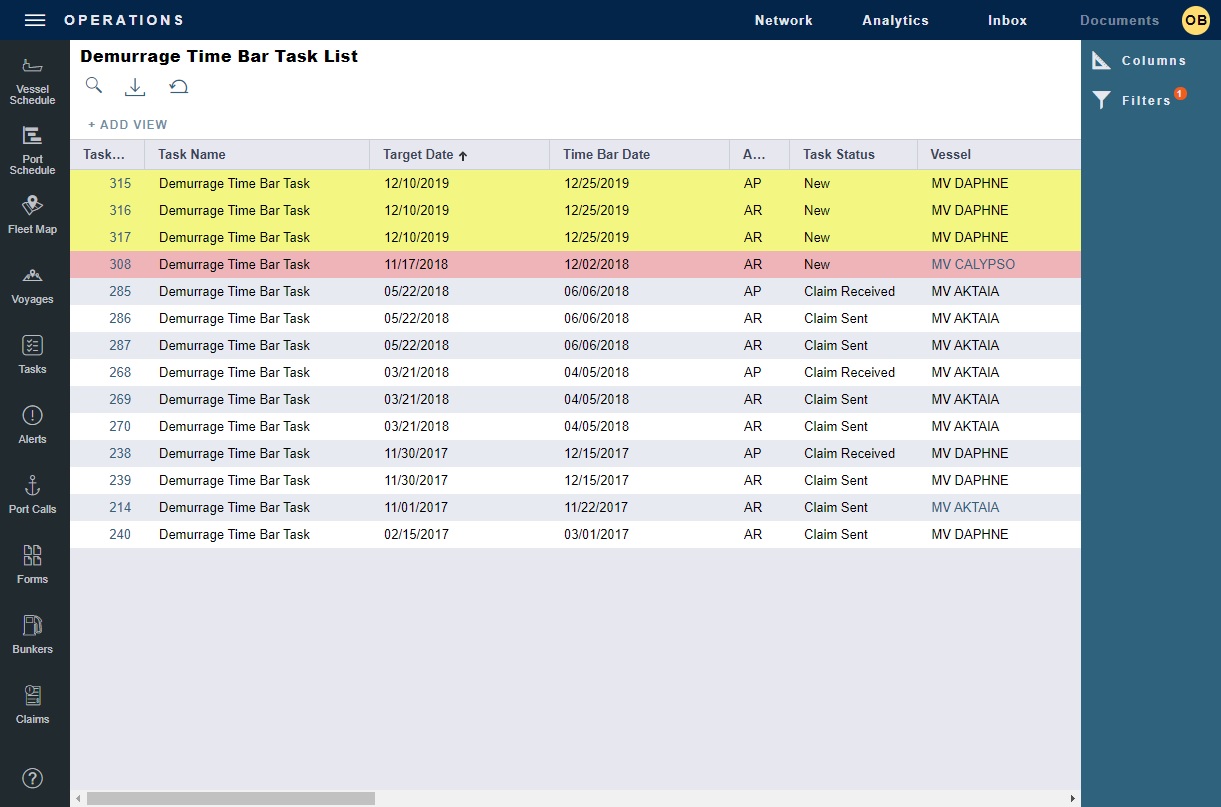Select the Analytics menu item
The image size is (1221, 807).
895,19
